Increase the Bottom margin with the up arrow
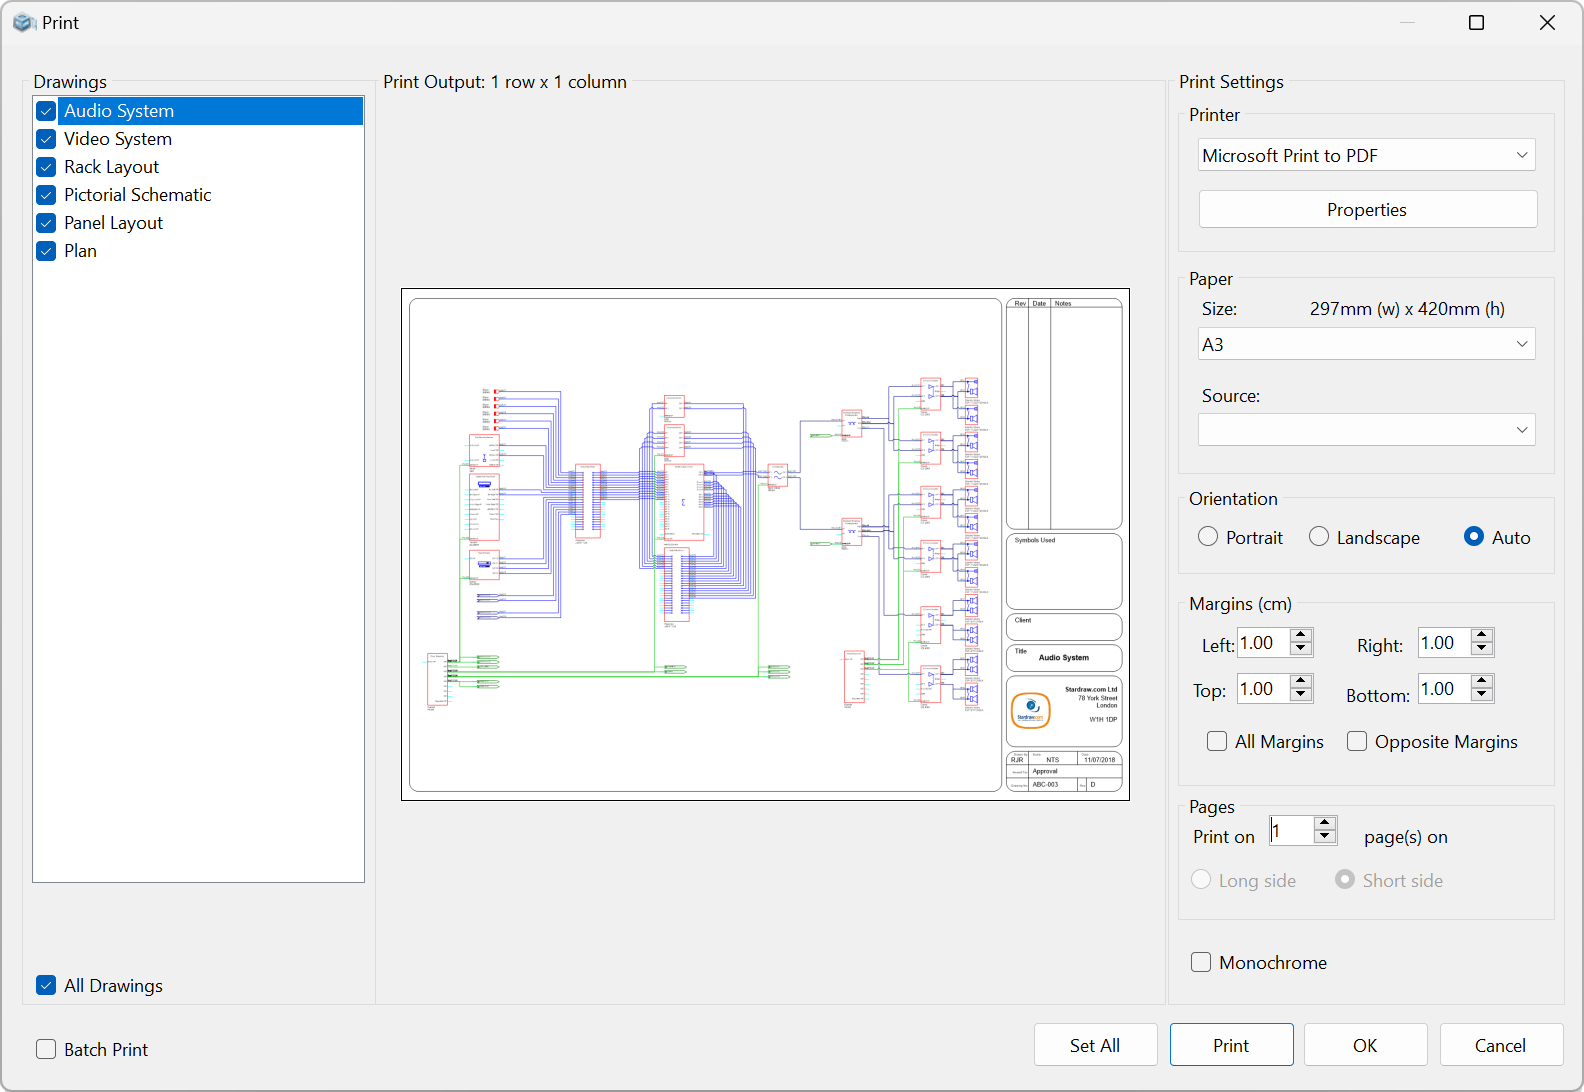1584x1092 pixels. pos(1482,681)
